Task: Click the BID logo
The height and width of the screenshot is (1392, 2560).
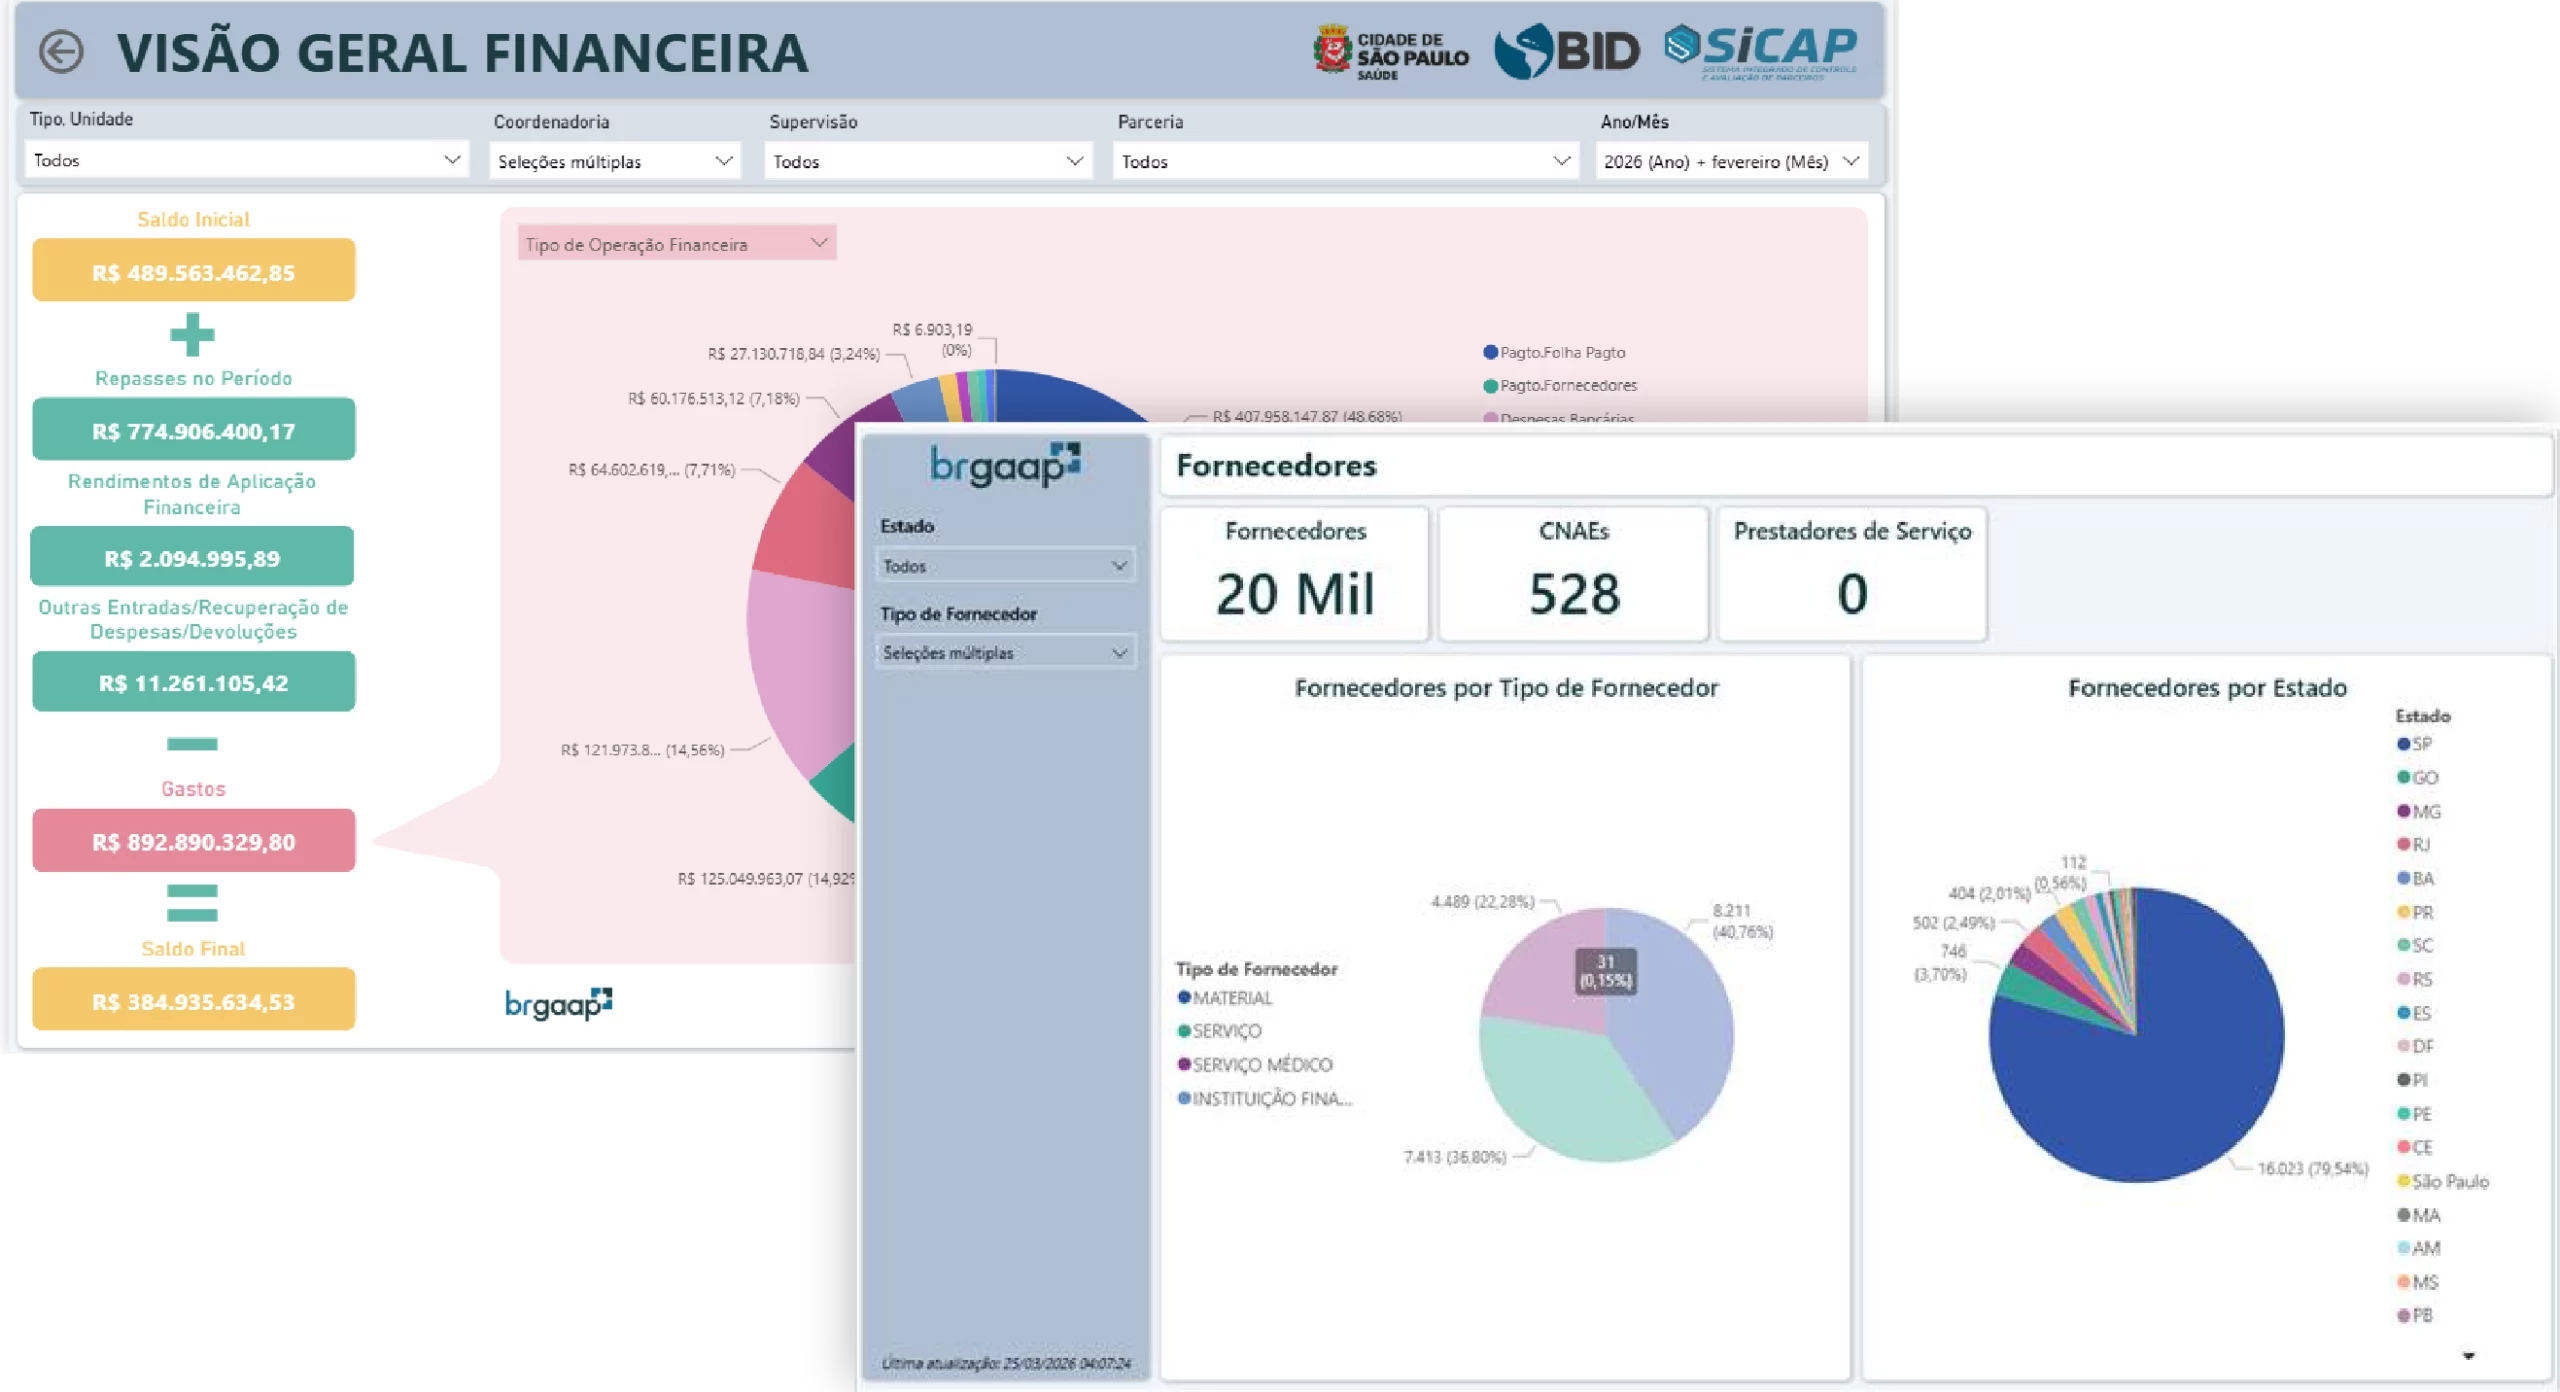Action: coord(1567,51)
